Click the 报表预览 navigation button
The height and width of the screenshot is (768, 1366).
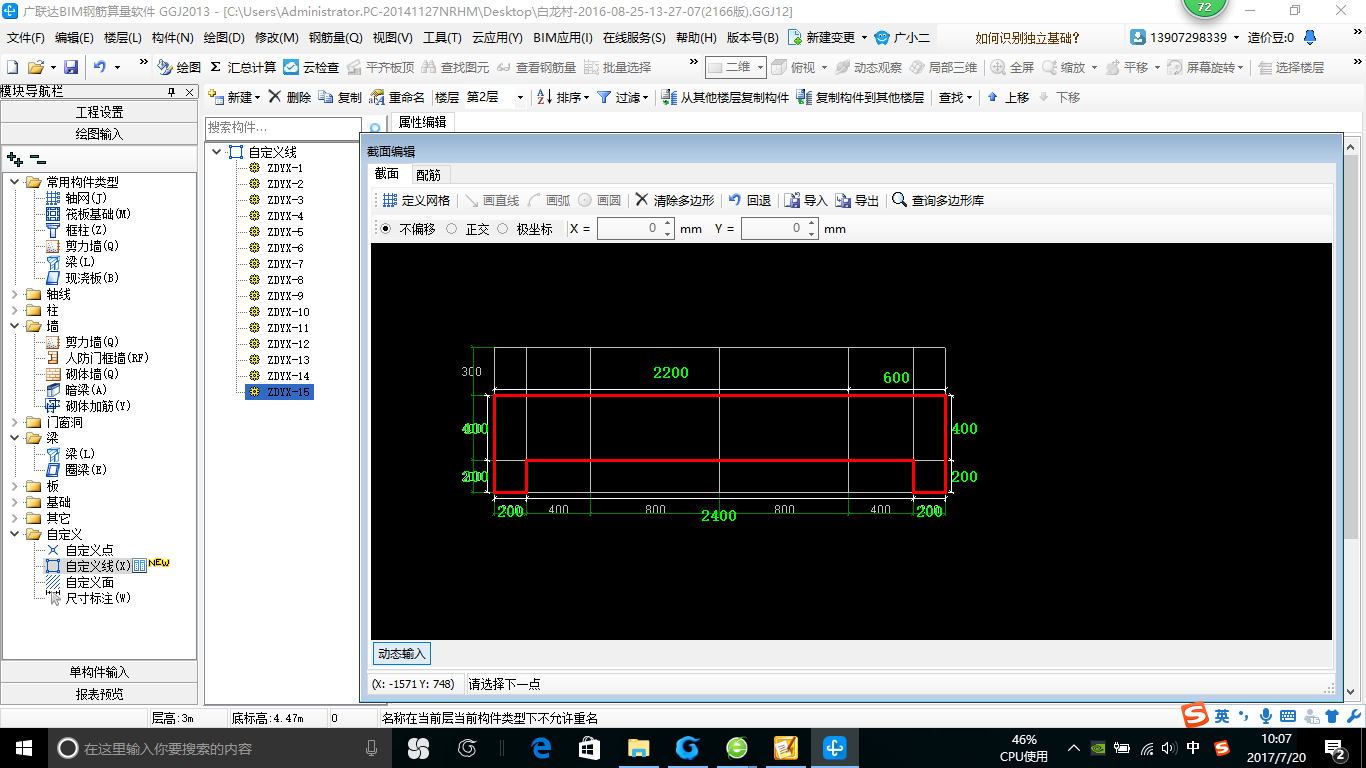99,694
